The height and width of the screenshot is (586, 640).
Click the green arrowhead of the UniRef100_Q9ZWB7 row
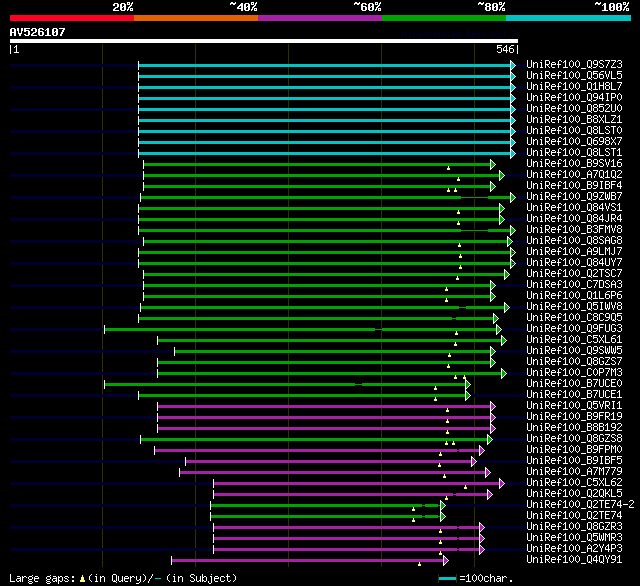pyautogui.click(x=513, y=198)
